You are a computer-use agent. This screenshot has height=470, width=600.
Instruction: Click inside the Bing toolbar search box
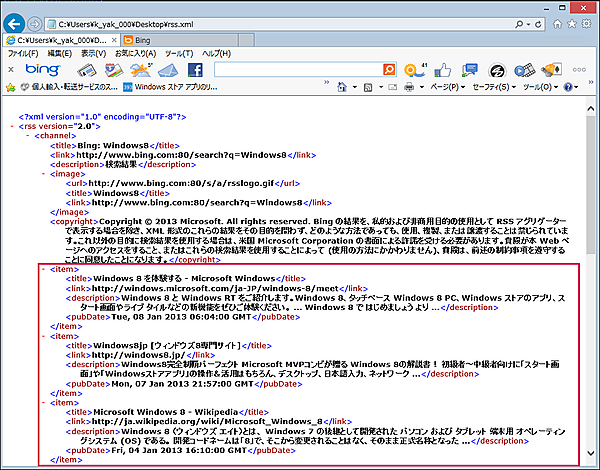point(300,70)
